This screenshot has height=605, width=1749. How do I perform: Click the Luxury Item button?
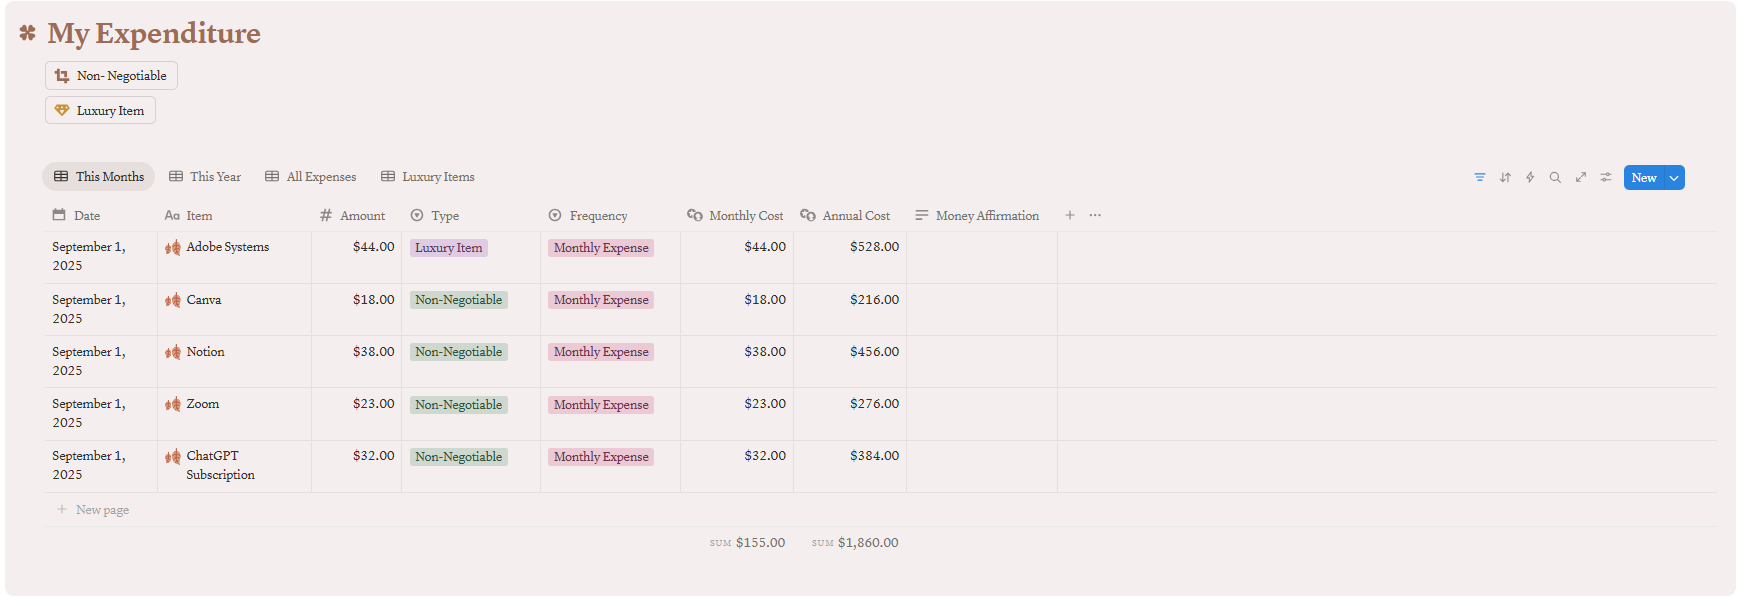100,111
